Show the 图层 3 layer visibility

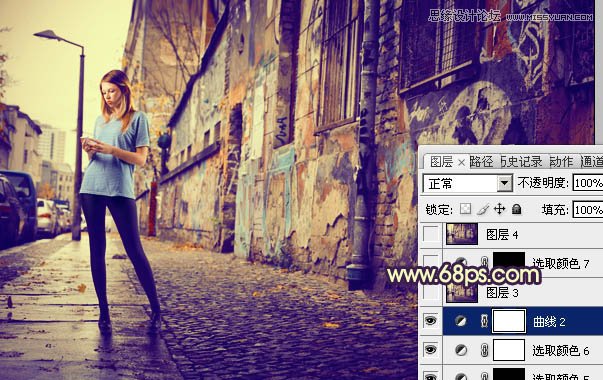430,292
